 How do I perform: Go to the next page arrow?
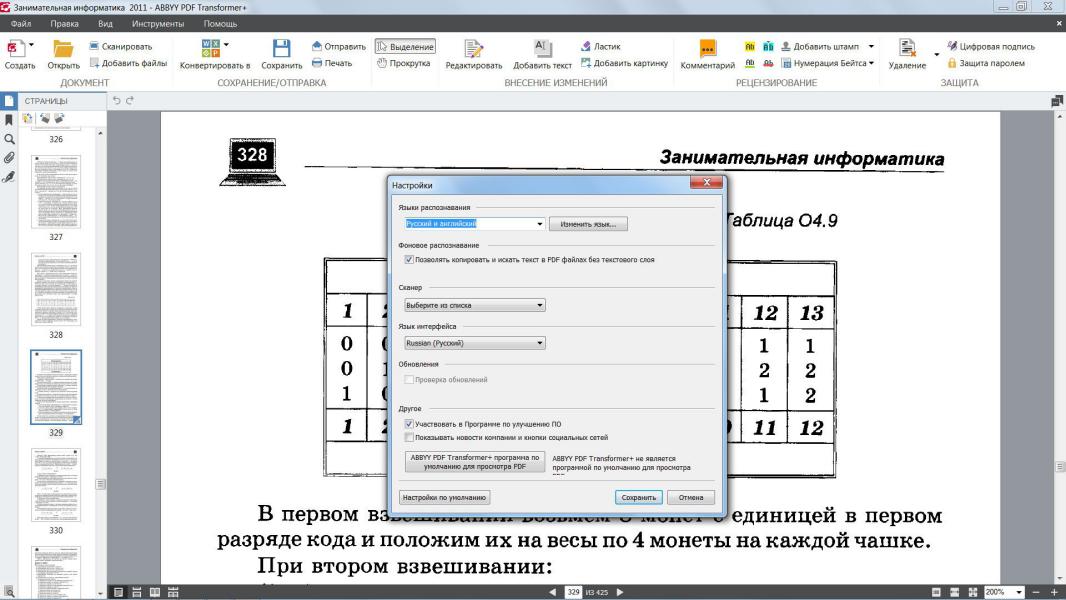tap(620, 593)
